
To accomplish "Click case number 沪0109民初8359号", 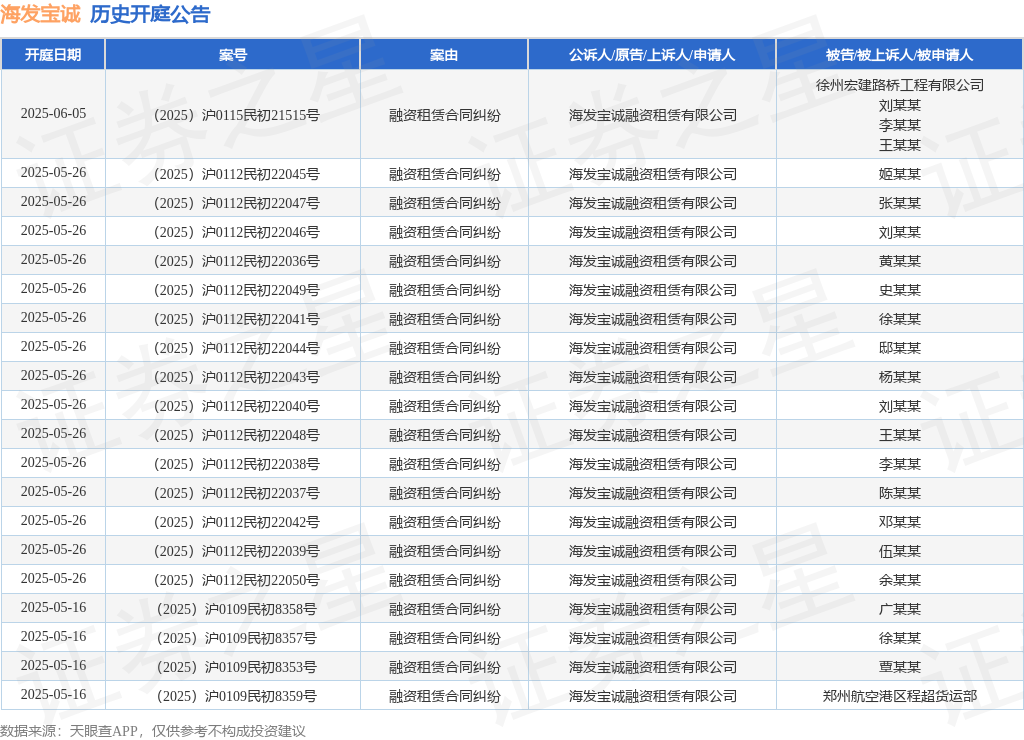I will point(236,696).
